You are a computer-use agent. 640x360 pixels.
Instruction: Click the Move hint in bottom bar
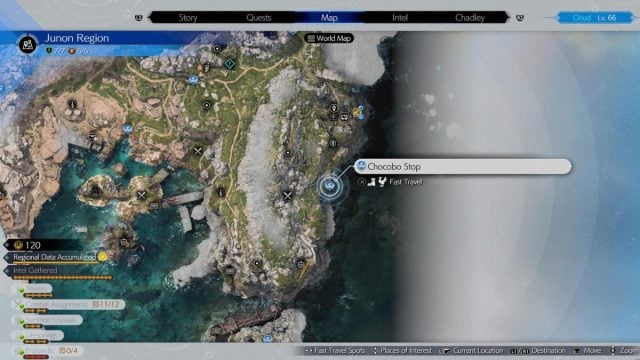pos(588,351)
